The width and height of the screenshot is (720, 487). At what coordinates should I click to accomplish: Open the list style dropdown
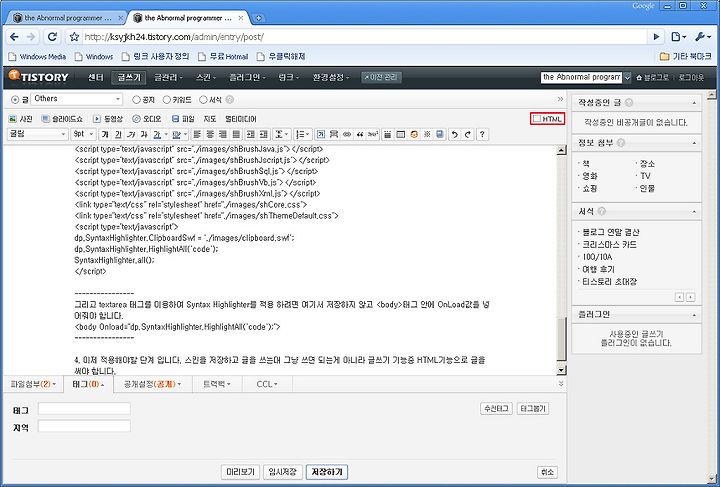(303, 134)
